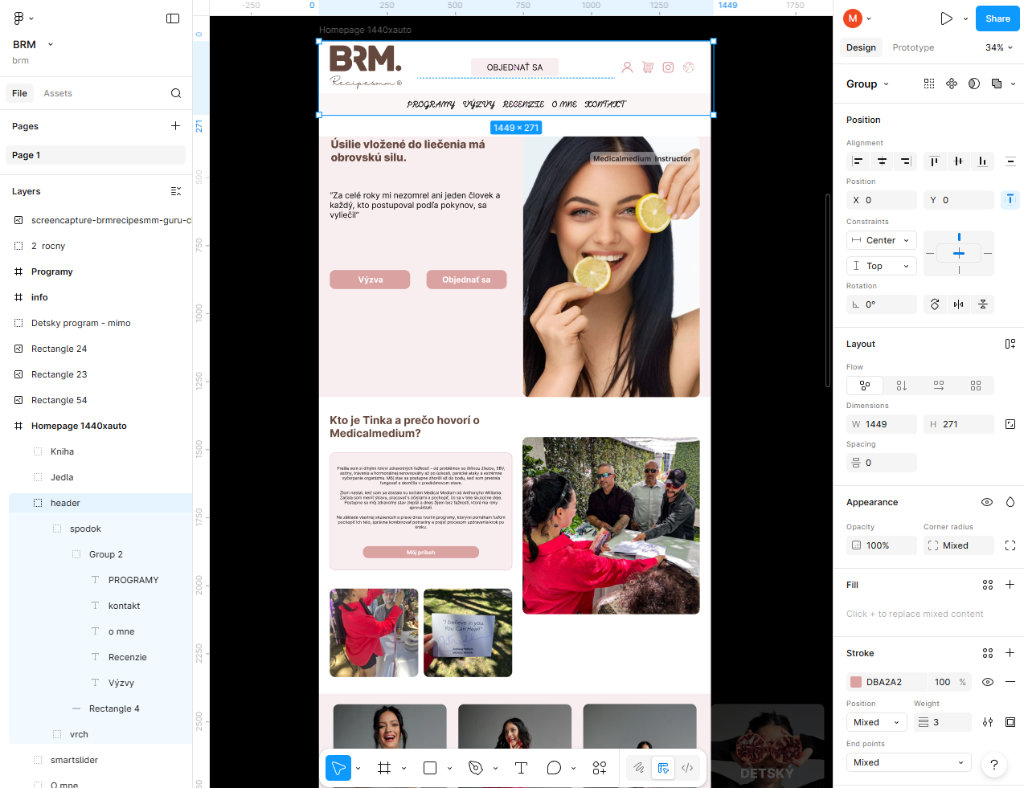Image resolution: width=1024 pixels, height=788 pixels.
Task: Select the smartslider layer
Action: click(74, 760)
